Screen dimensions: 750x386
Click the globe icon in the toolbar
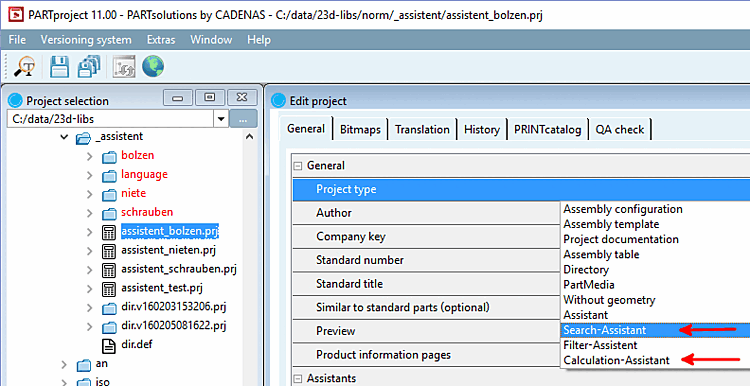153,66
